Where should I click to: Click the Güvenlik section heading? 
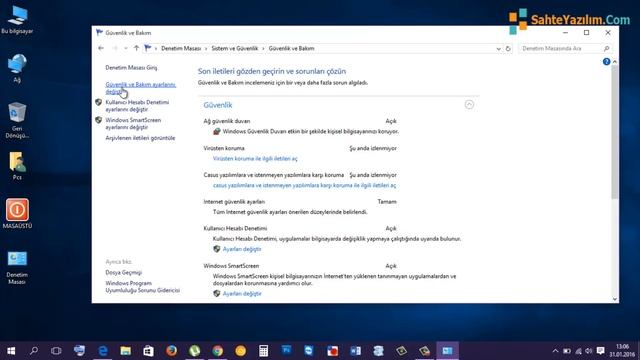(x=218, y=105)
